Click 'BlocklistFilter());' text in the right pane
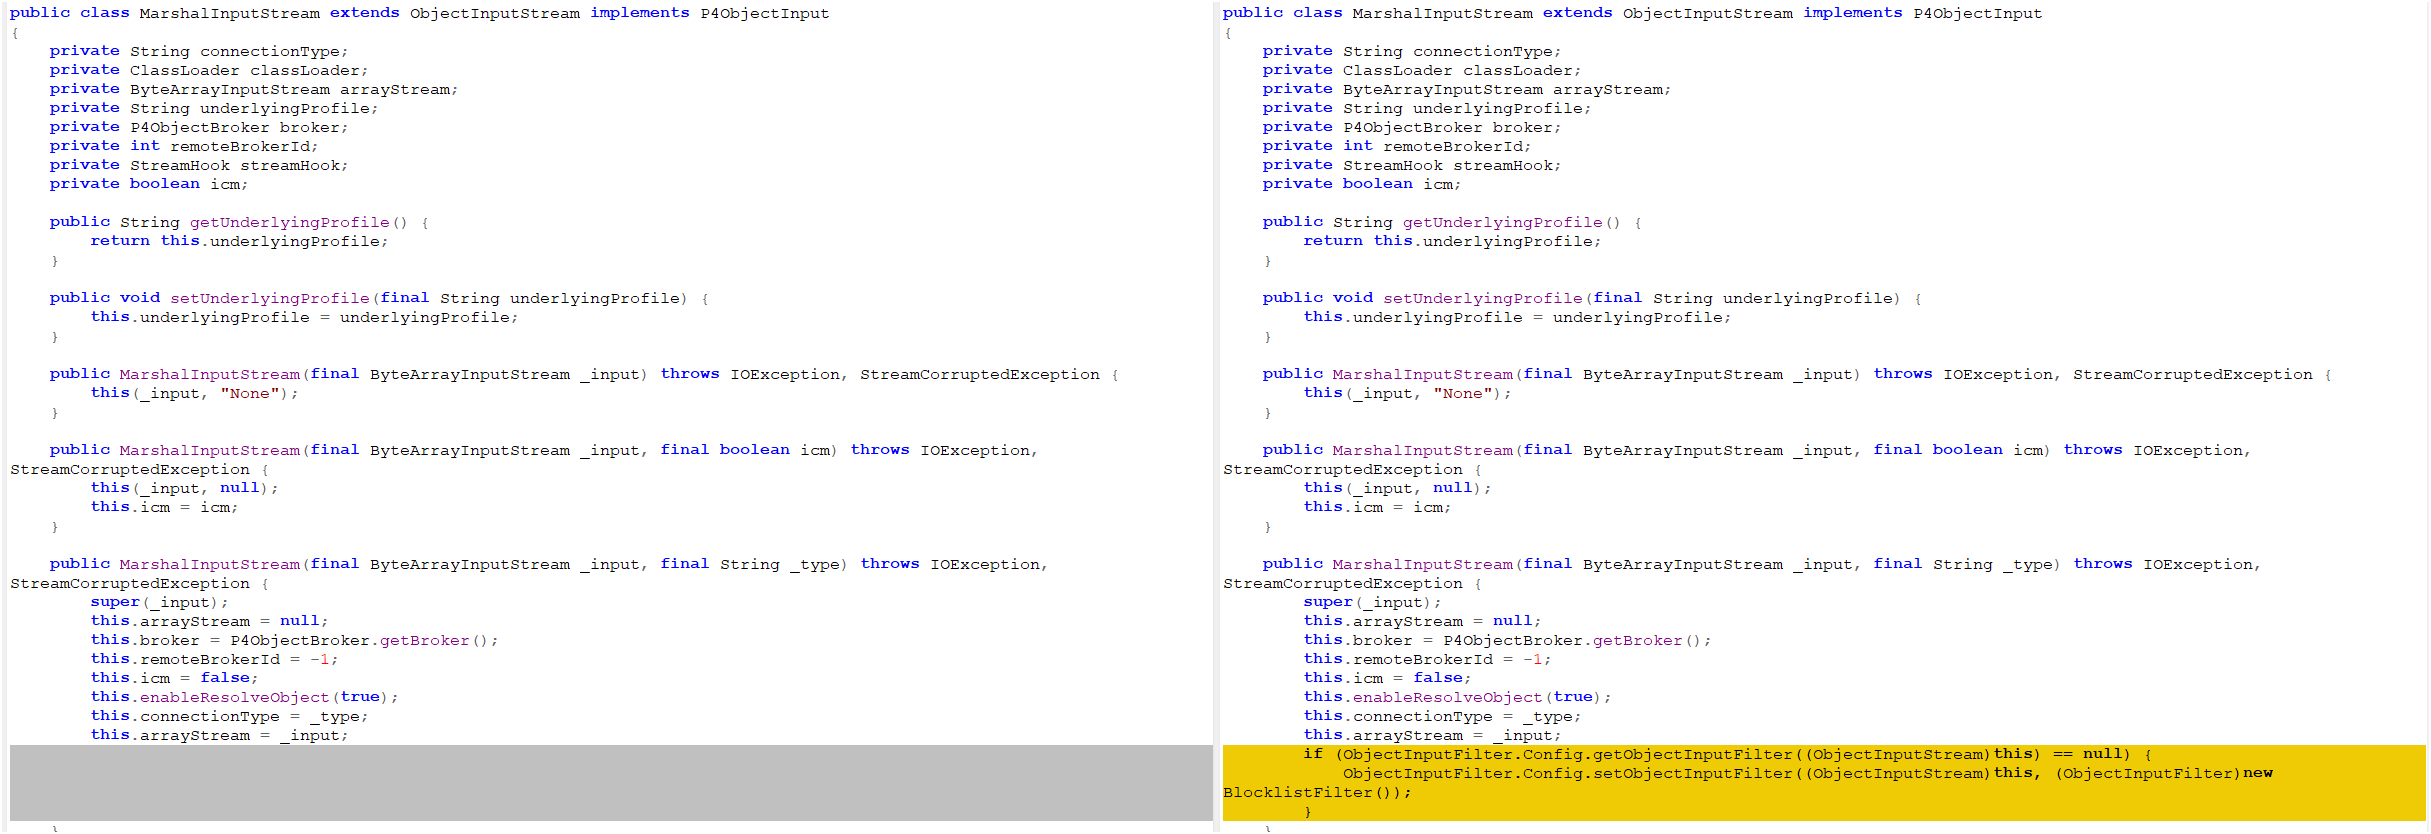Image resolution: width=2431 pixels, height=834 pixels. (x=1317, y=792)
